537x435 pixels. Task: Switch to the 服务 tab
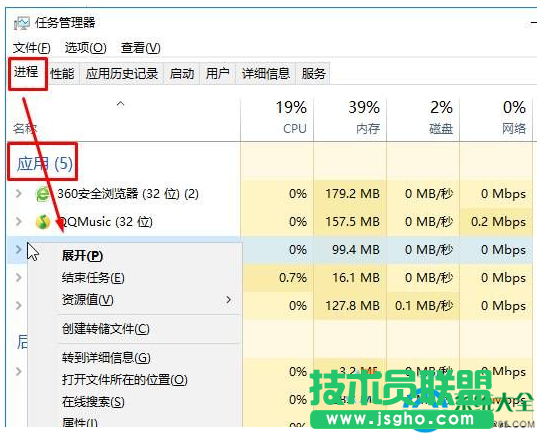click(x=313, y=74)
